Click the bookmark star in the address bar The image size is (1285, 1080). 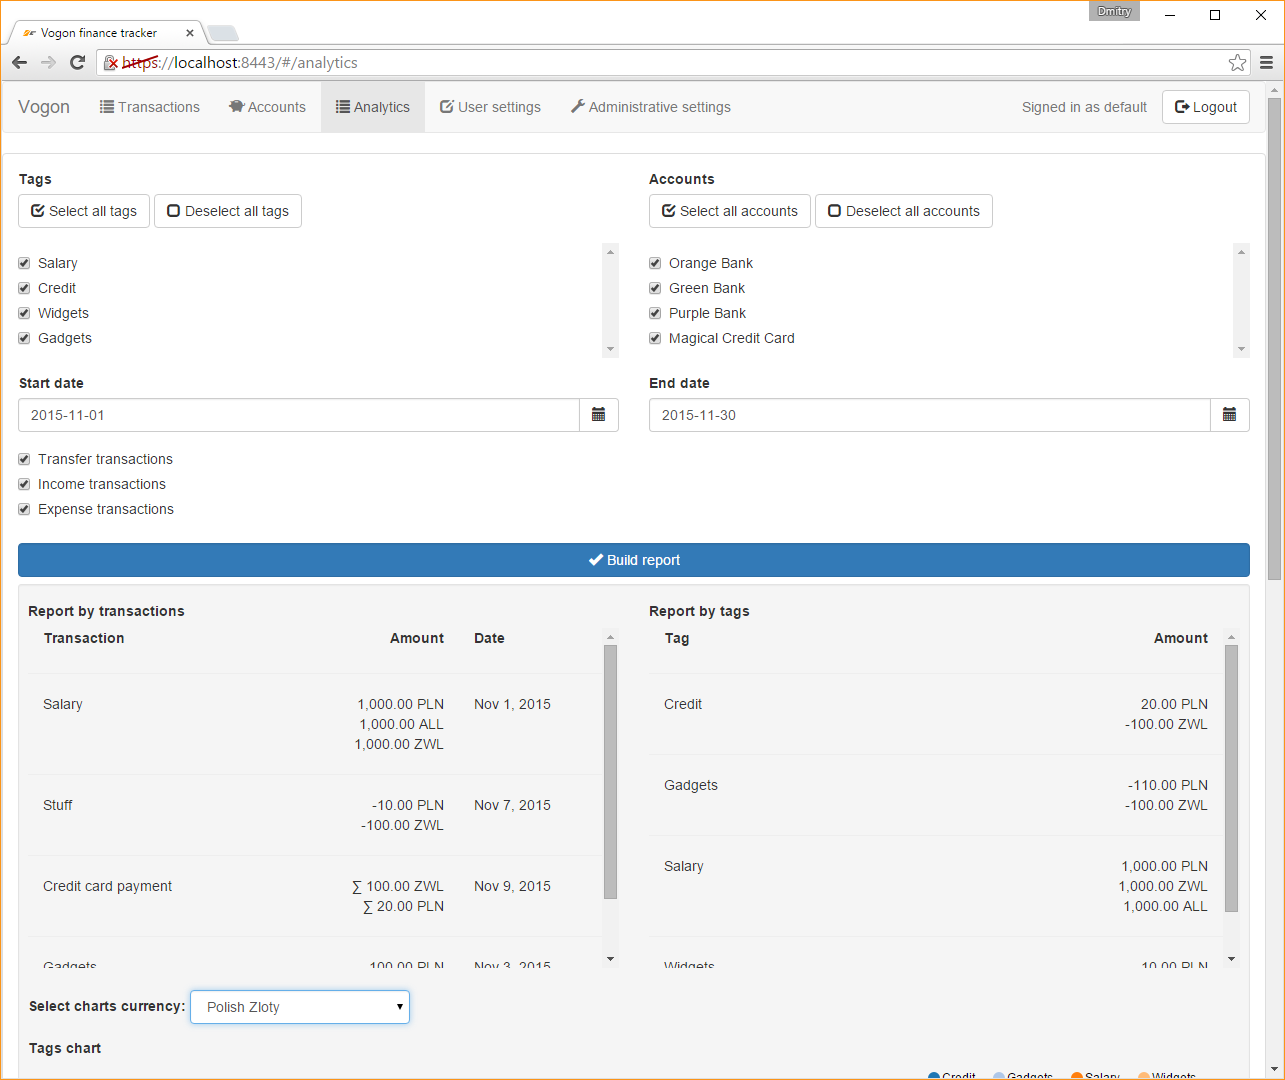click(1237, 62)
